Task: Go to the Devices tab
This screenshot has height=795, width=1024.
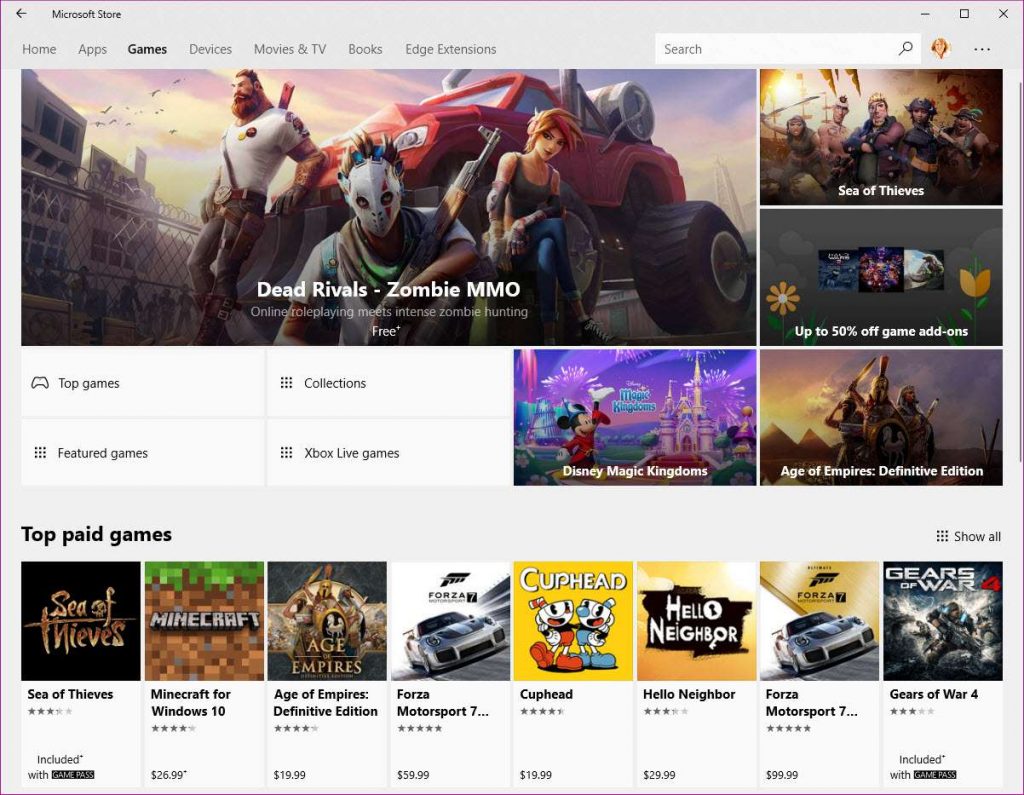Action: point(210,49)
